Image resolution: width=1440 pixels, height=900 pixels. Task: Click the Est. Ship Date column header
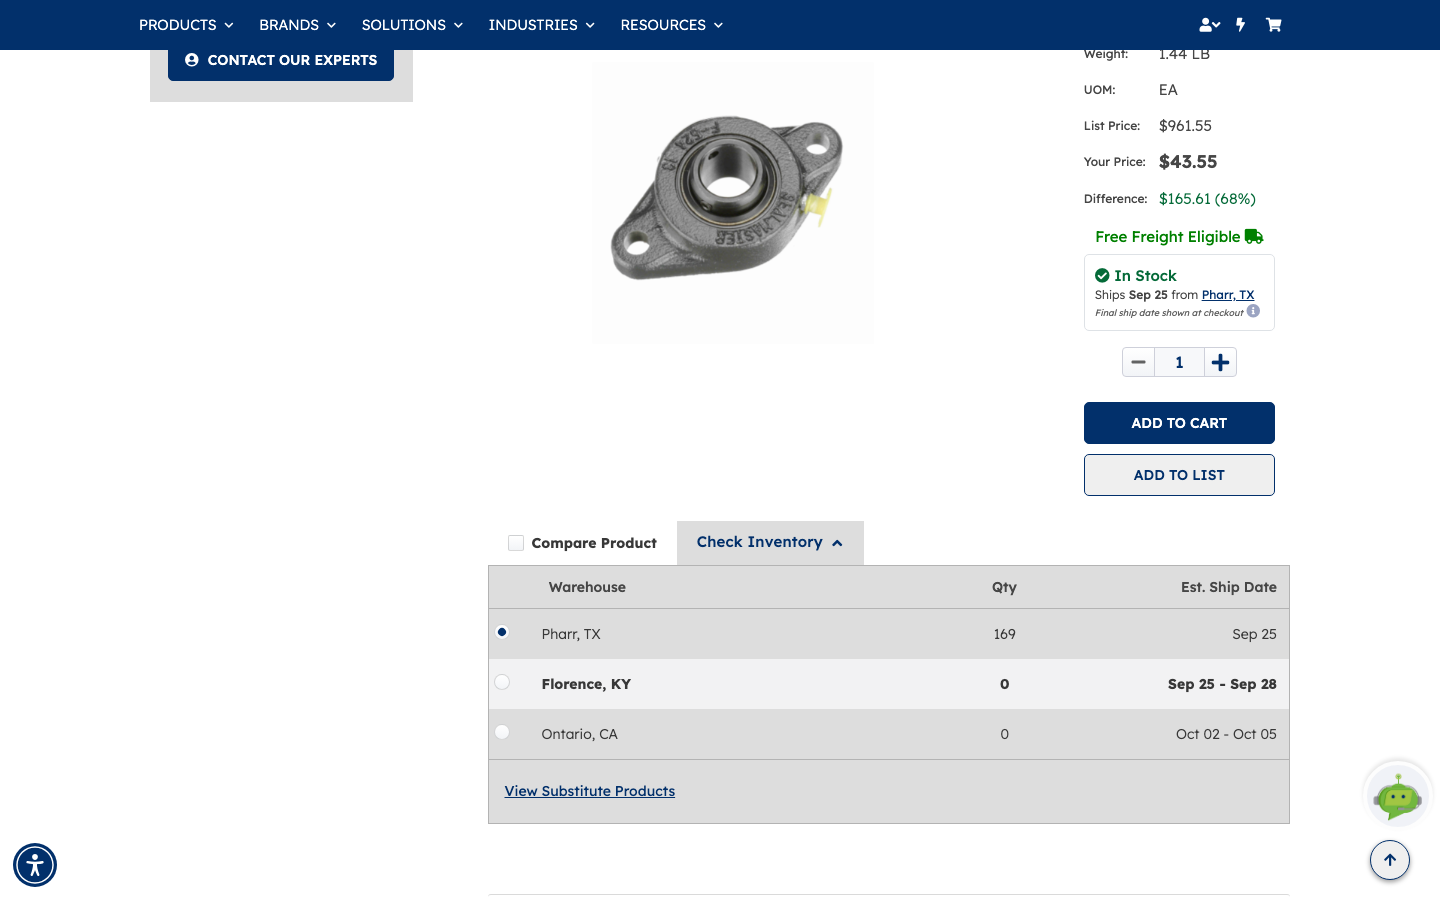pos(1229,587)
